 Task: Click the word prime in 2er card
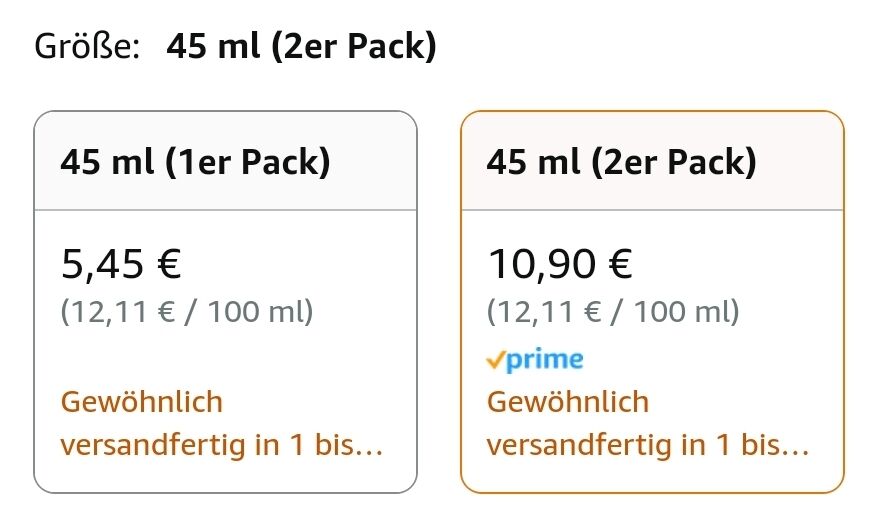tap(544, 360)
